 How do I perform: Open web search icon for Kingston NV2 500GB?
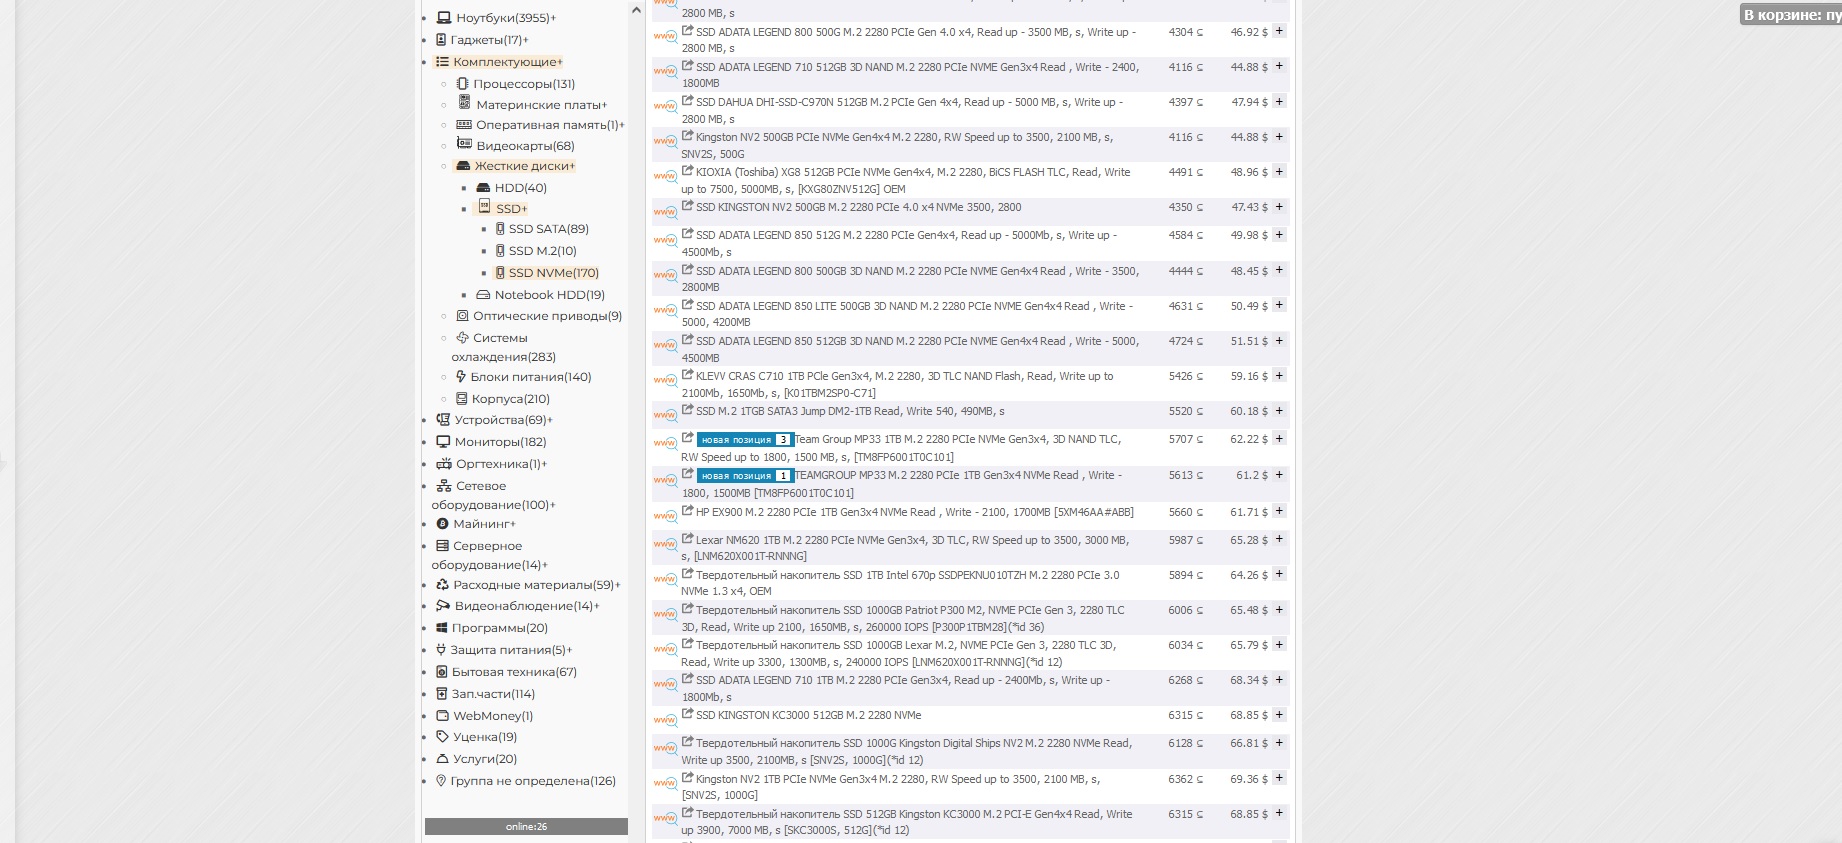(665, 141)
